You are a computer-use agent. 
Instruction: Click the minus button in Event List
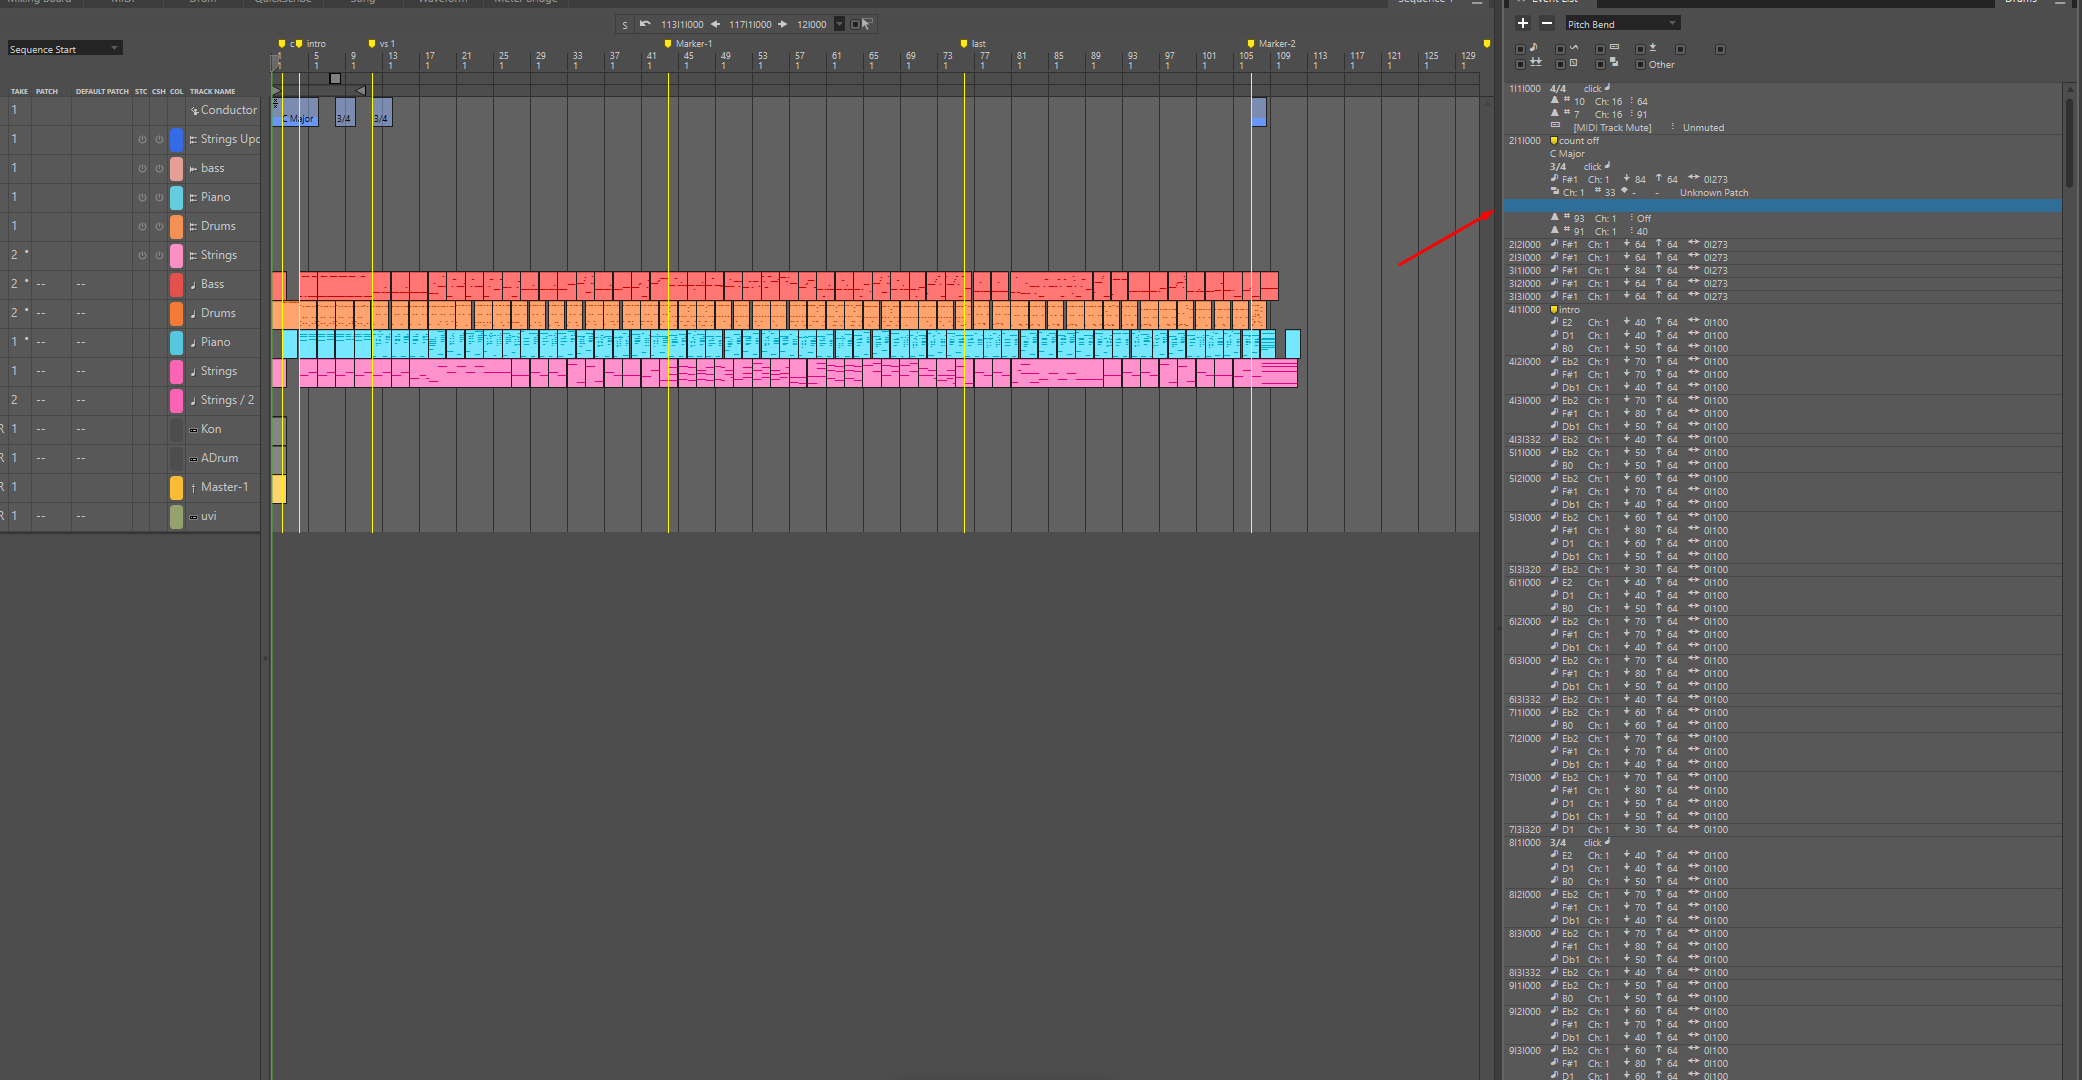click(1546, 23)
